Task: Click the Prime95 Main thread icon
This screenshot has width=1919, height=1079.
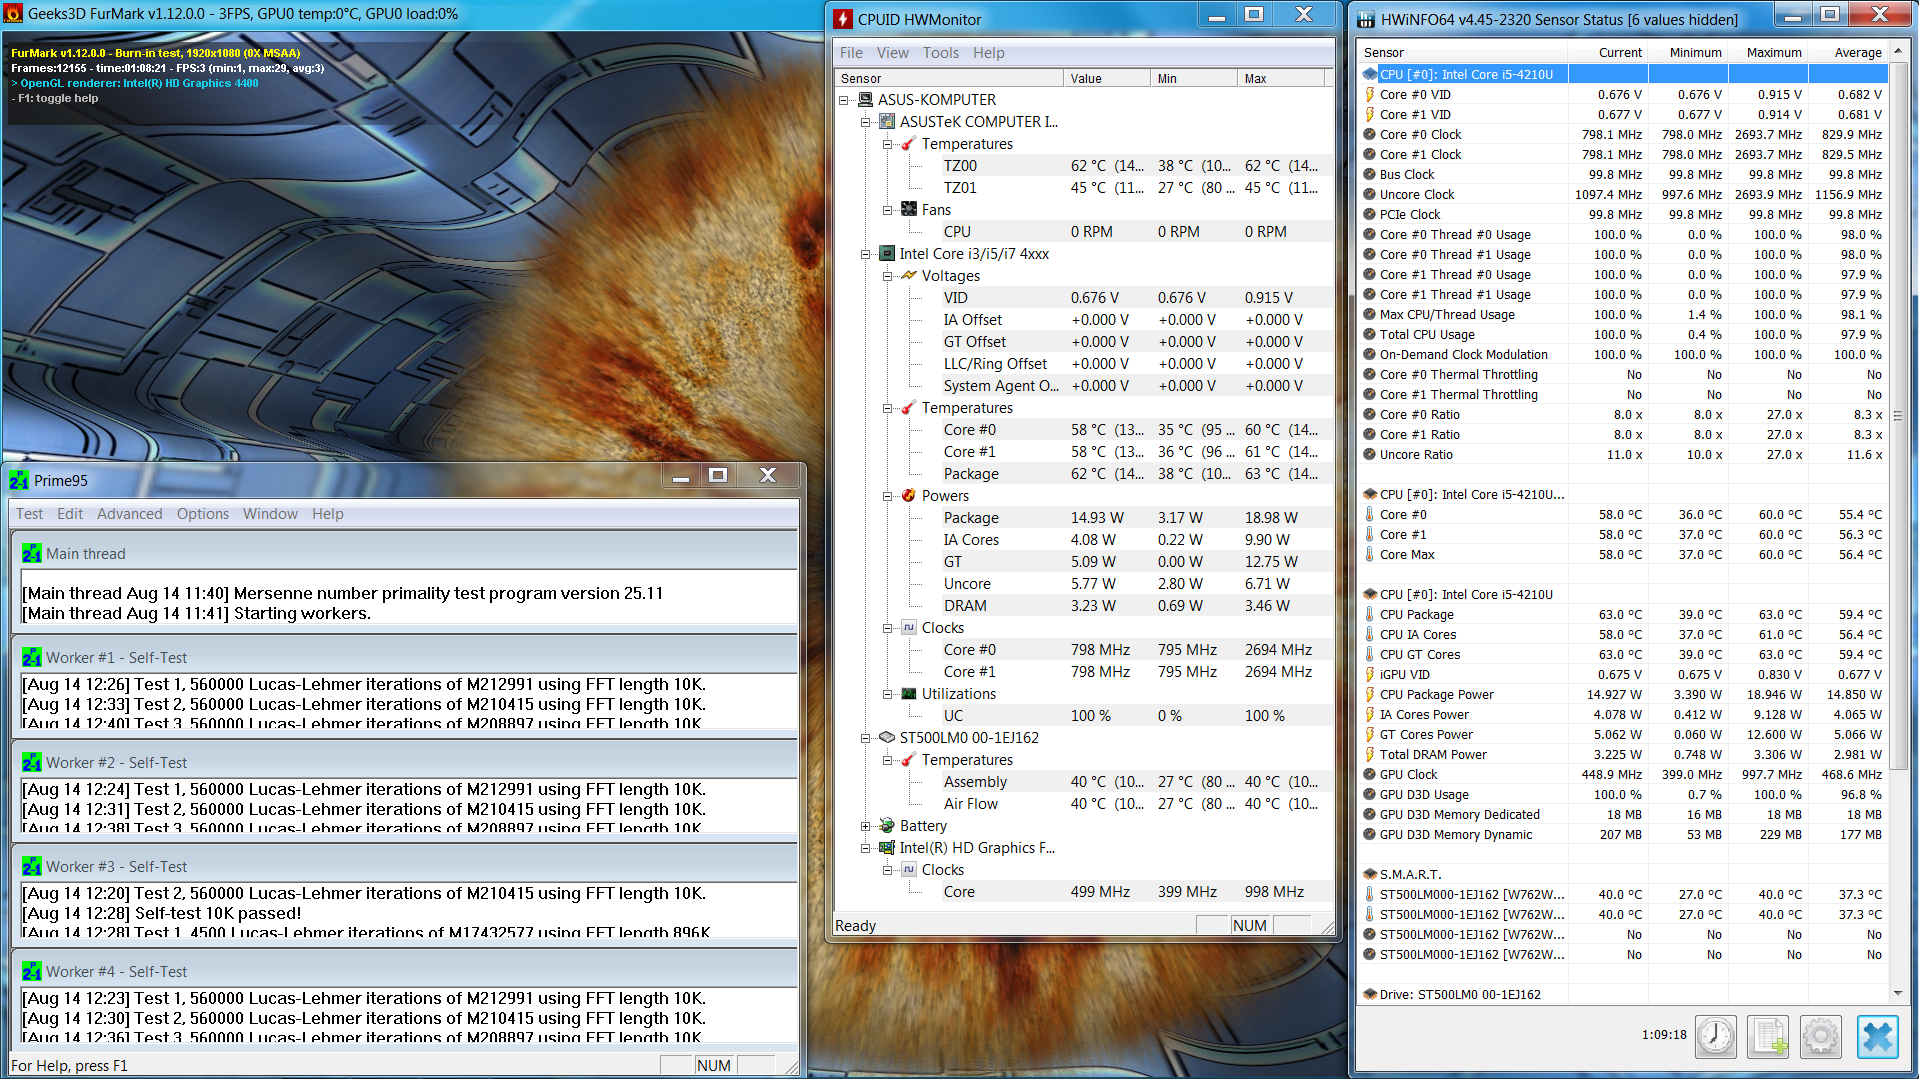Action: pyautogui.click(x=31, y=554)
